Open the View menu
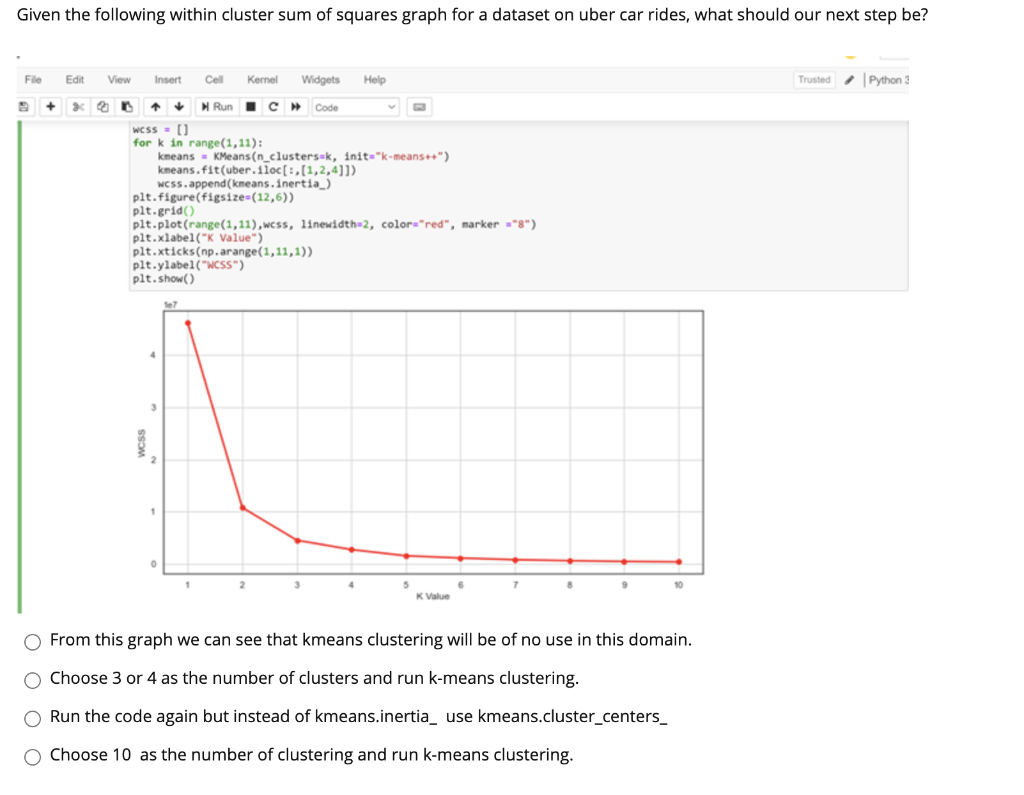 click(x=119, y=80)
